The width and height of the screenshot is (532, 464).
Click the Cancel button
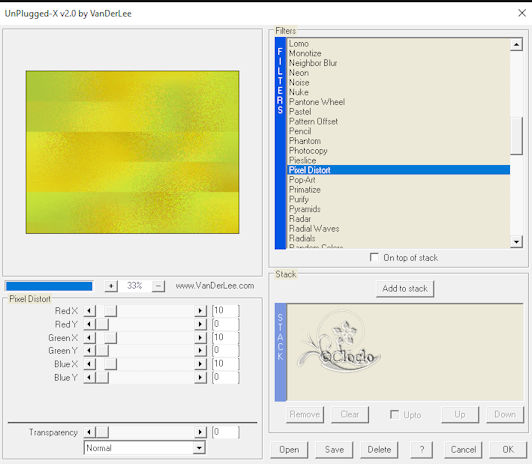point(463,450)
